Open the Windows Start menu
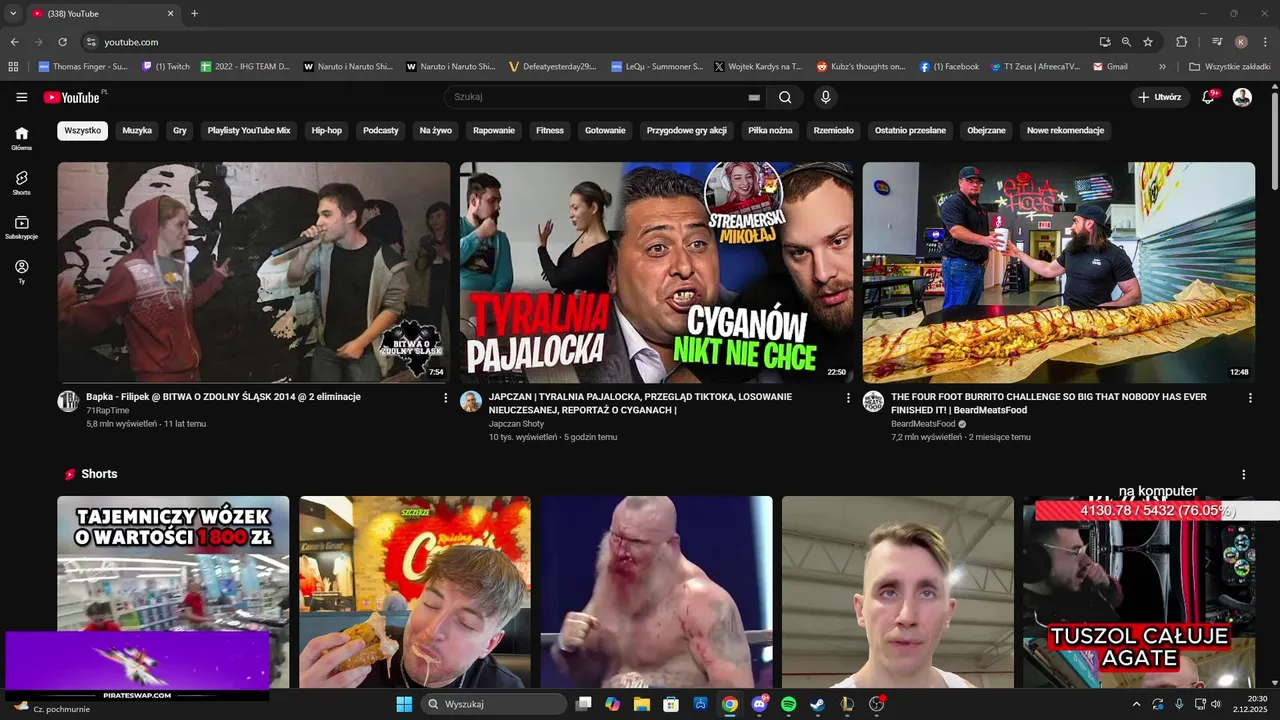The image size is (1280, 720). point(404,704)
